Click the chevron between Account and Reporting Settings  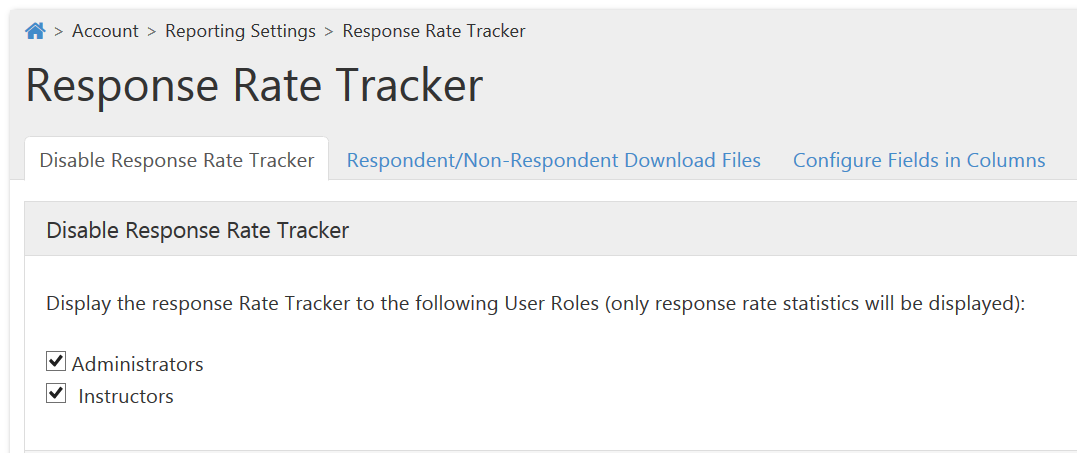[152, 32]
